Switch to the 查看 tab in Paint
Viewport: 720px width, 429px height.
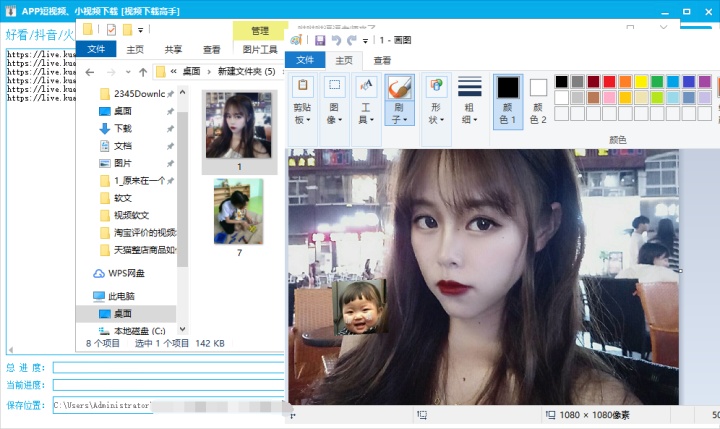pos(382,60)
